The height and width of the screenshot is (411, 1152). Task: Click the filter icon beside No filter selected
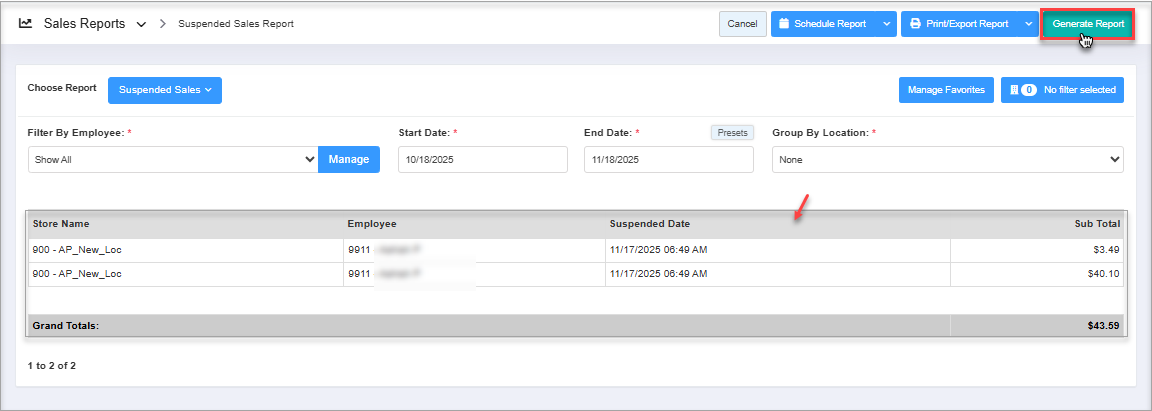tap(1014, 90)
